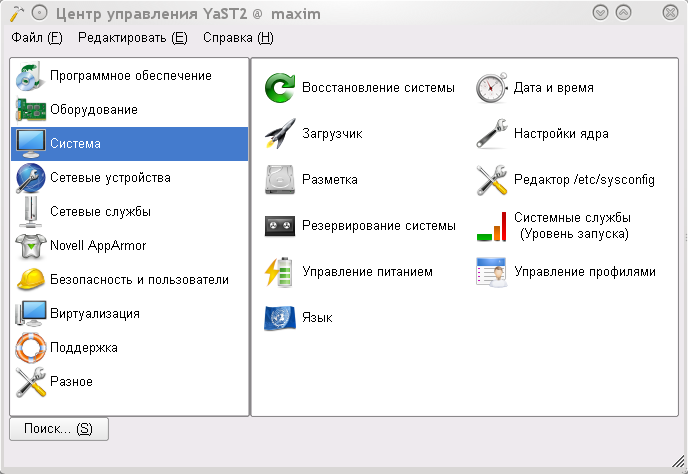Click the Управление питанием label

367,272
